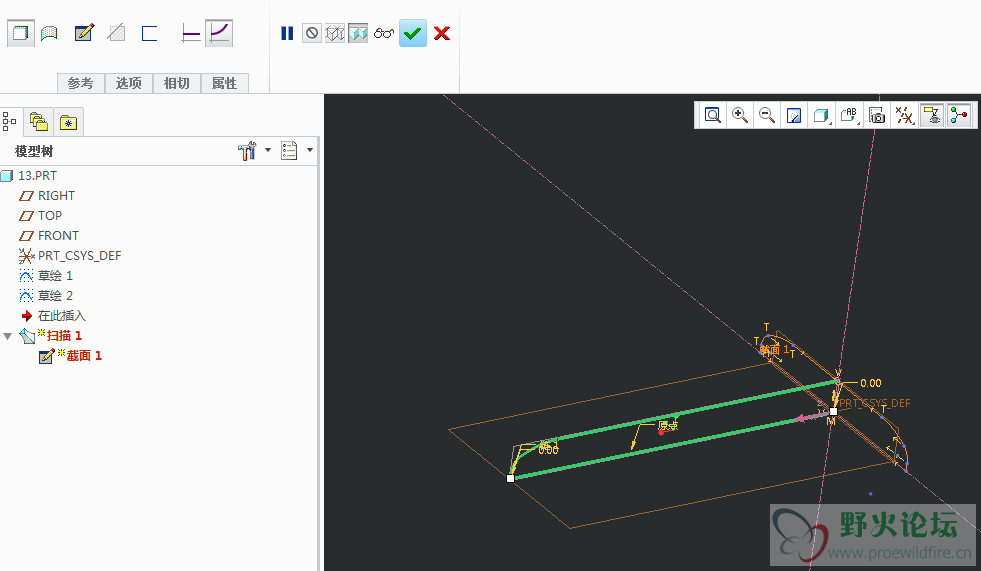Select 草绘 2 in the model tree
The height and width of the screenshot is (571, 981).
click(x=55, y=295)
